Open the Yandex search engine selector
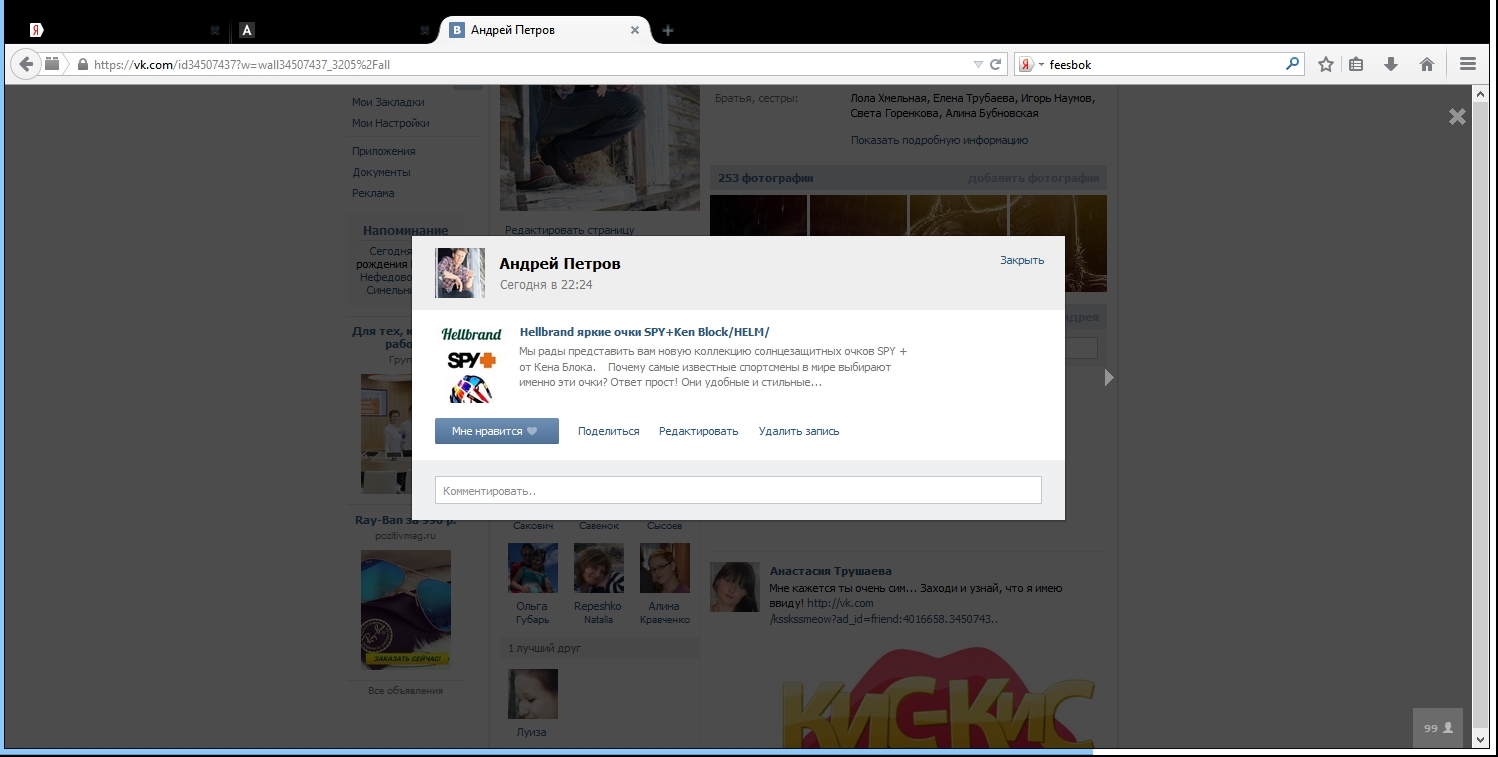The width and height of the screenshot is (1498, 757). click(x=1030, y=64)
